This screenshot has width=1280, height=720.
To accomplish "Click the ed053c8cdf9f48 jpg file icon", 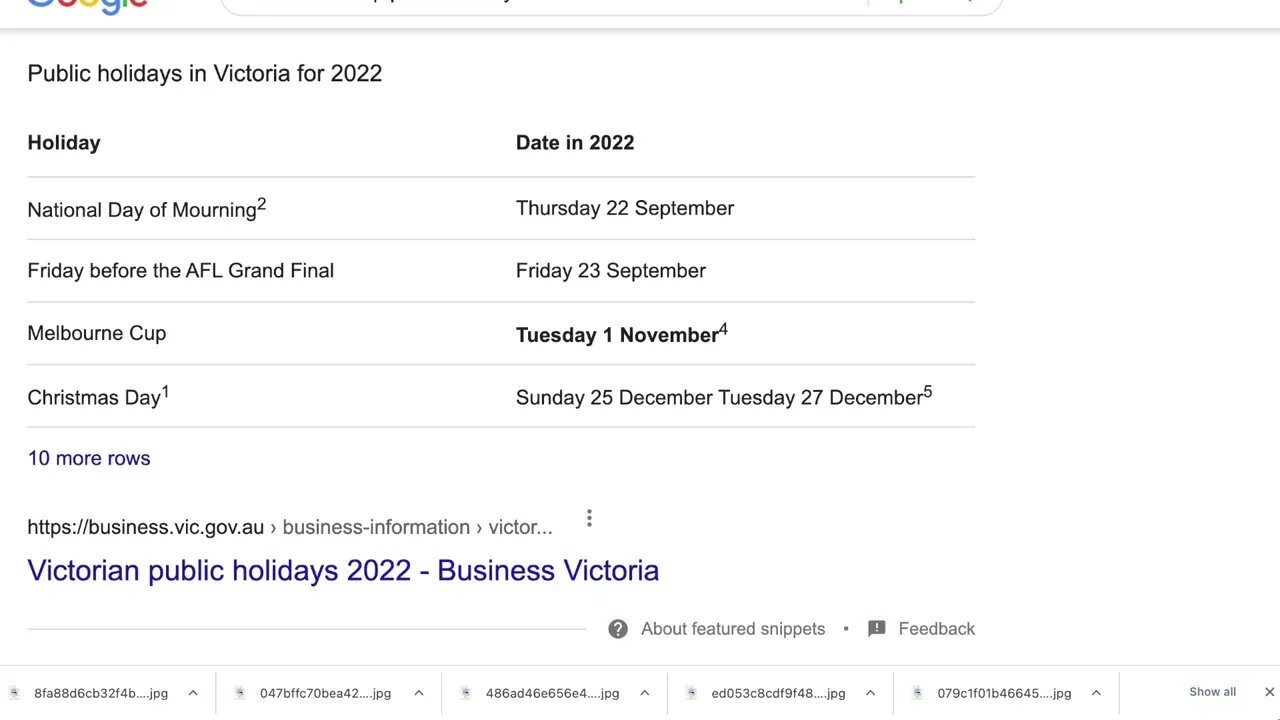I will pos(691,693).
